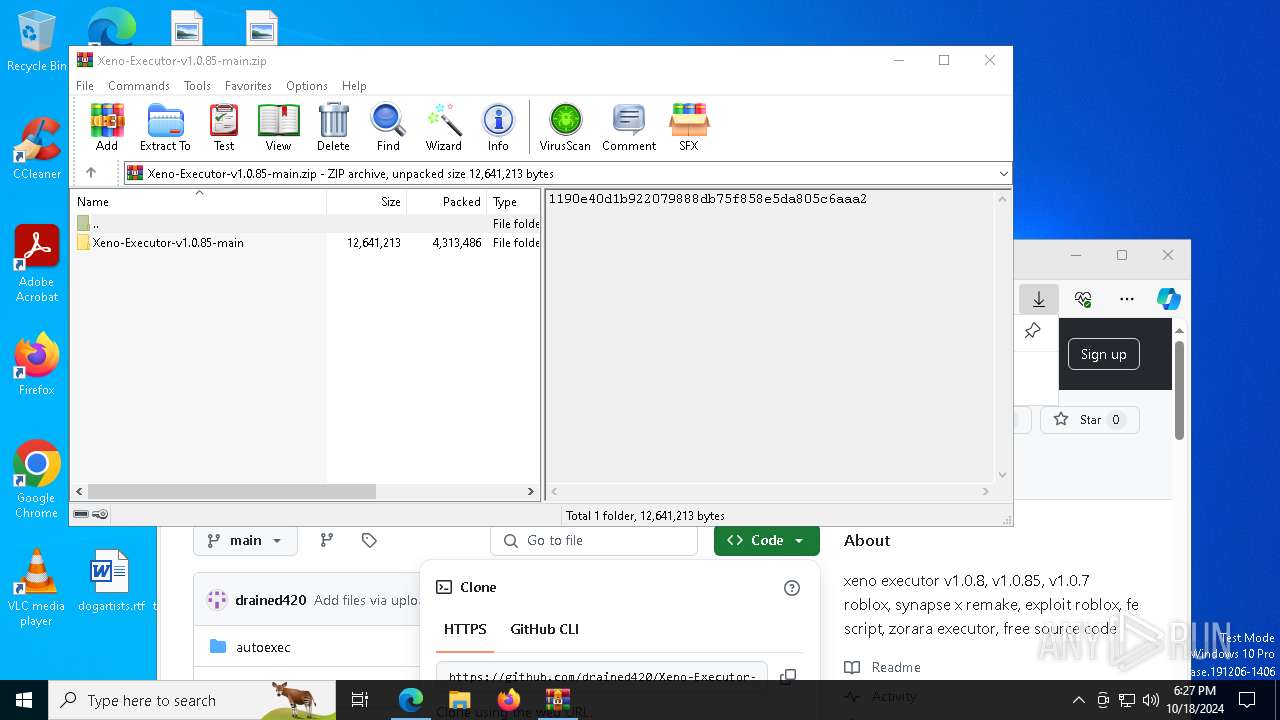This screenshot has width=1280, height=720.
Task: Switch to the HTTPS clone tab
Action: coord(465,629)
